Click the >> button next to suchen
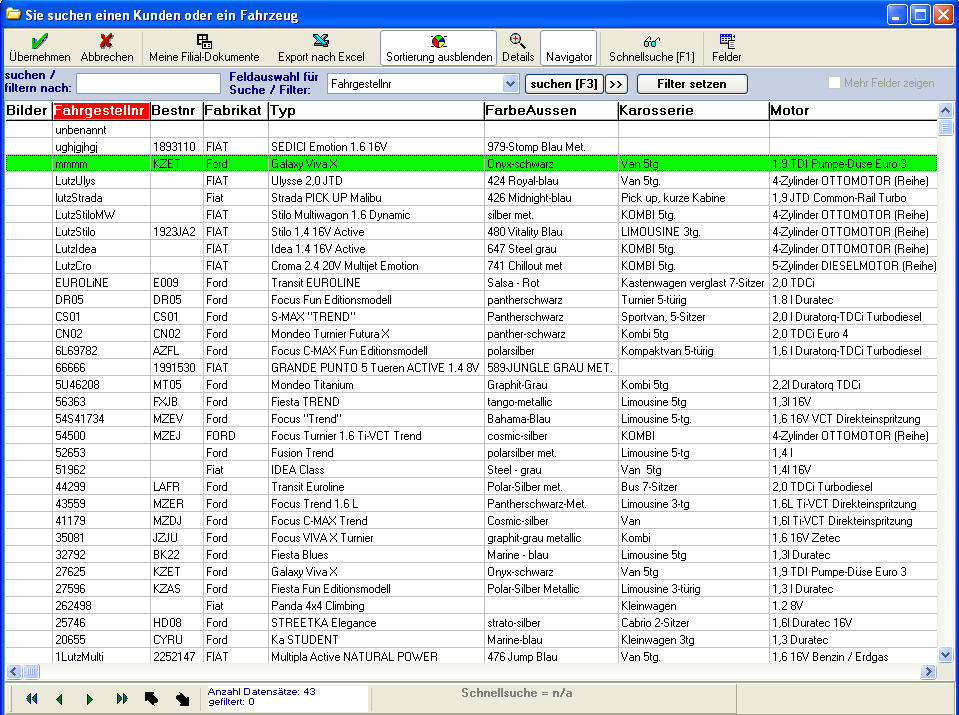Image resolution: width=959 pixels, height=715 pixels. click(x=616, y=84)
